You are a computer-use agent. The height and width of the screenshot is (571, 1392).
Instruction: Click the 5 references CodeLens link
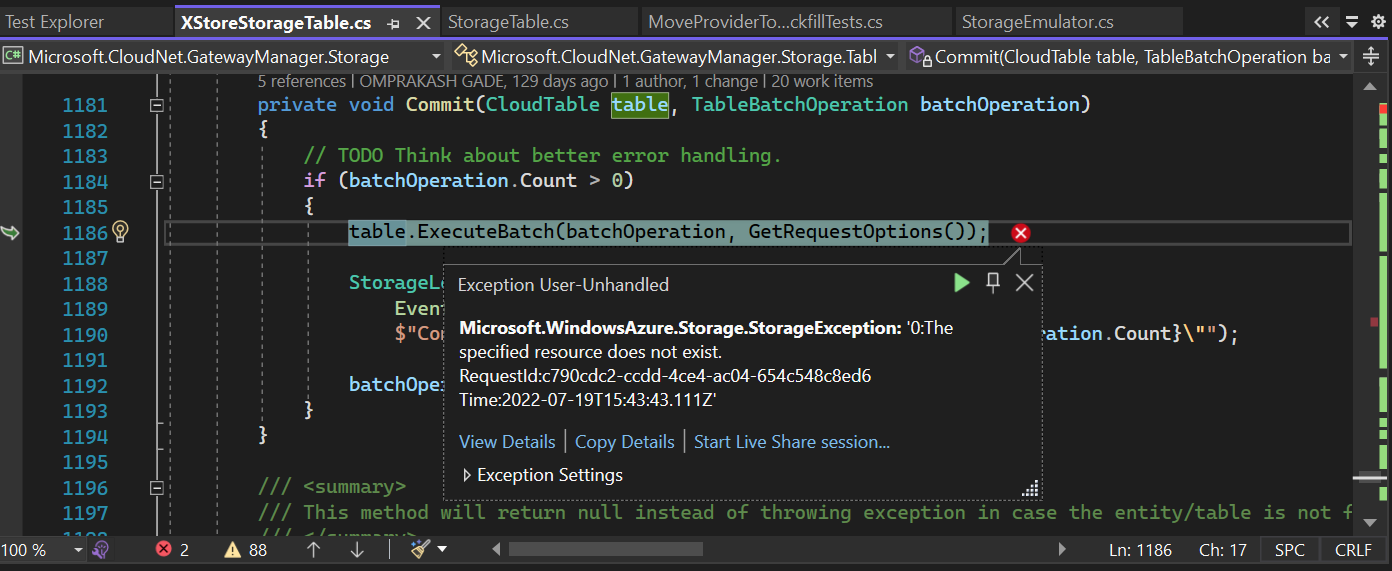pyautogui.click(x=301, y=82)
